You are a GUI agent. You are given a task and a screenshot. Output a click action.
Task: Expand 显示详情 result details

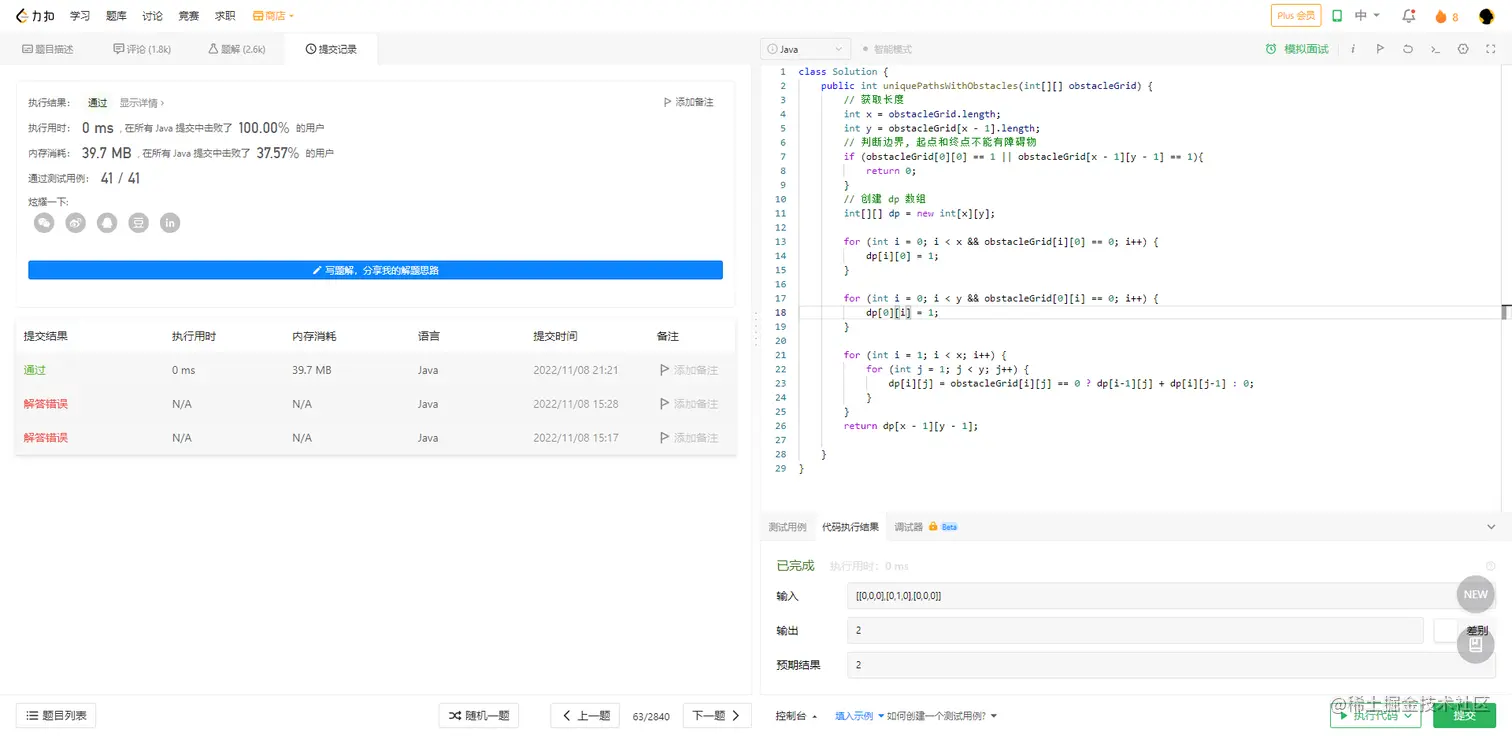142,102
